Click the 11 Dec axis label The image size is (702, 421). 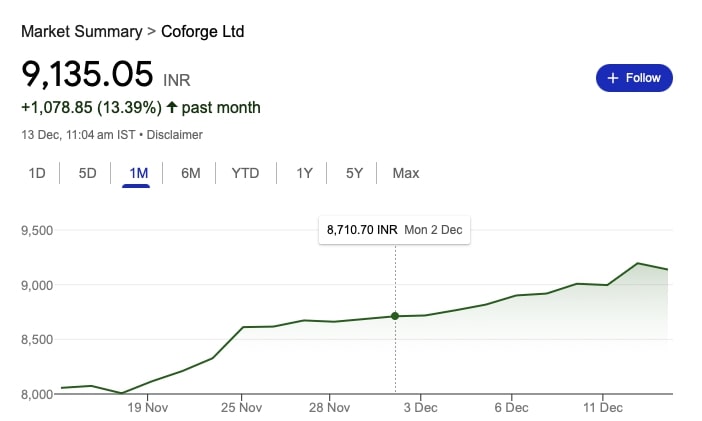[603, 408]
